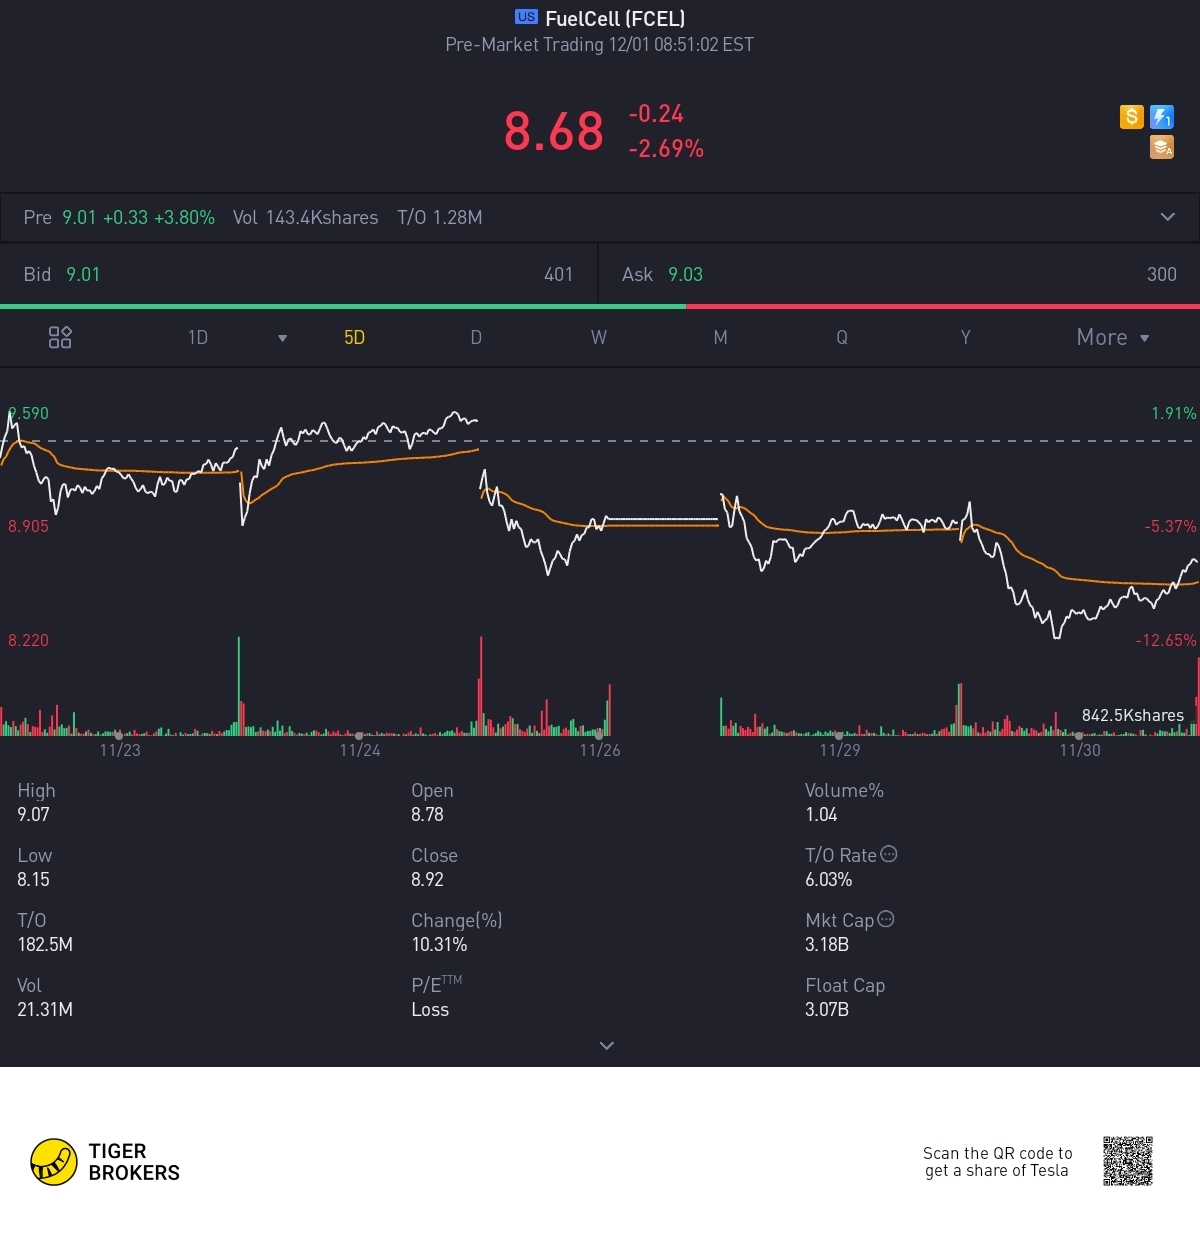The image size is (1200, 1257).
Task: Click the bid-ask ratio color bar
Action: (600, 306)
